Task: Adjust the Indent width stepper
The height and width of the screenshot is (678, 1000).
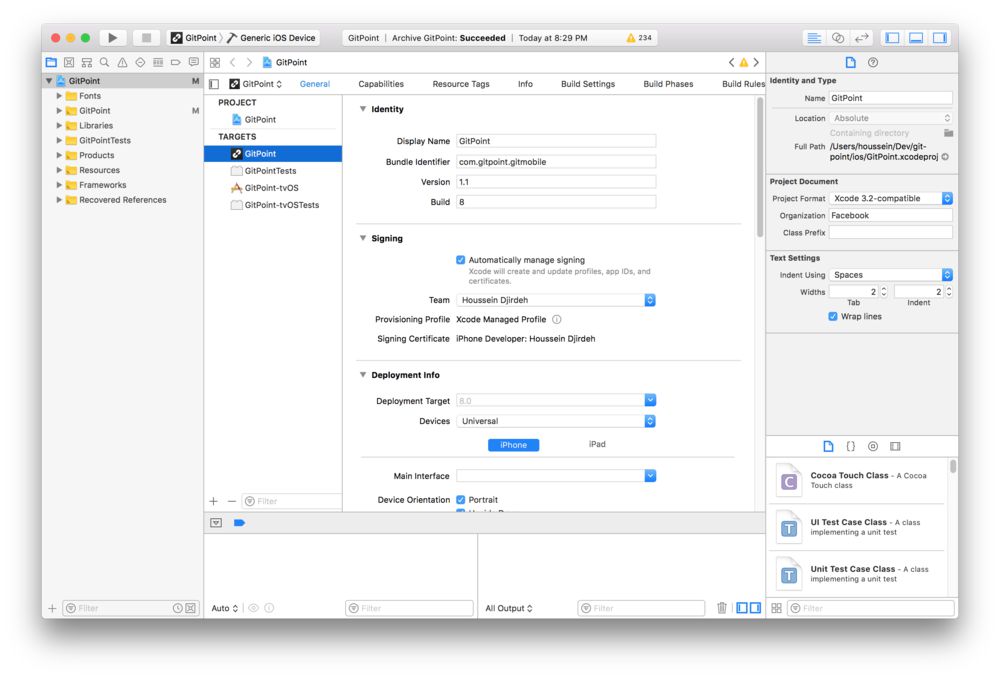Action: click(x=948, y=291)
